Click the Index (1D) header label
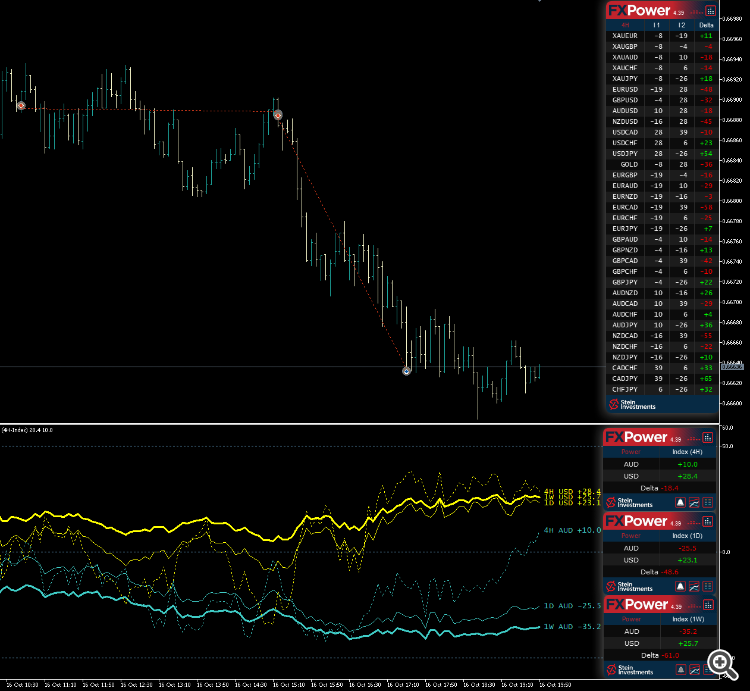 [687, 536]
